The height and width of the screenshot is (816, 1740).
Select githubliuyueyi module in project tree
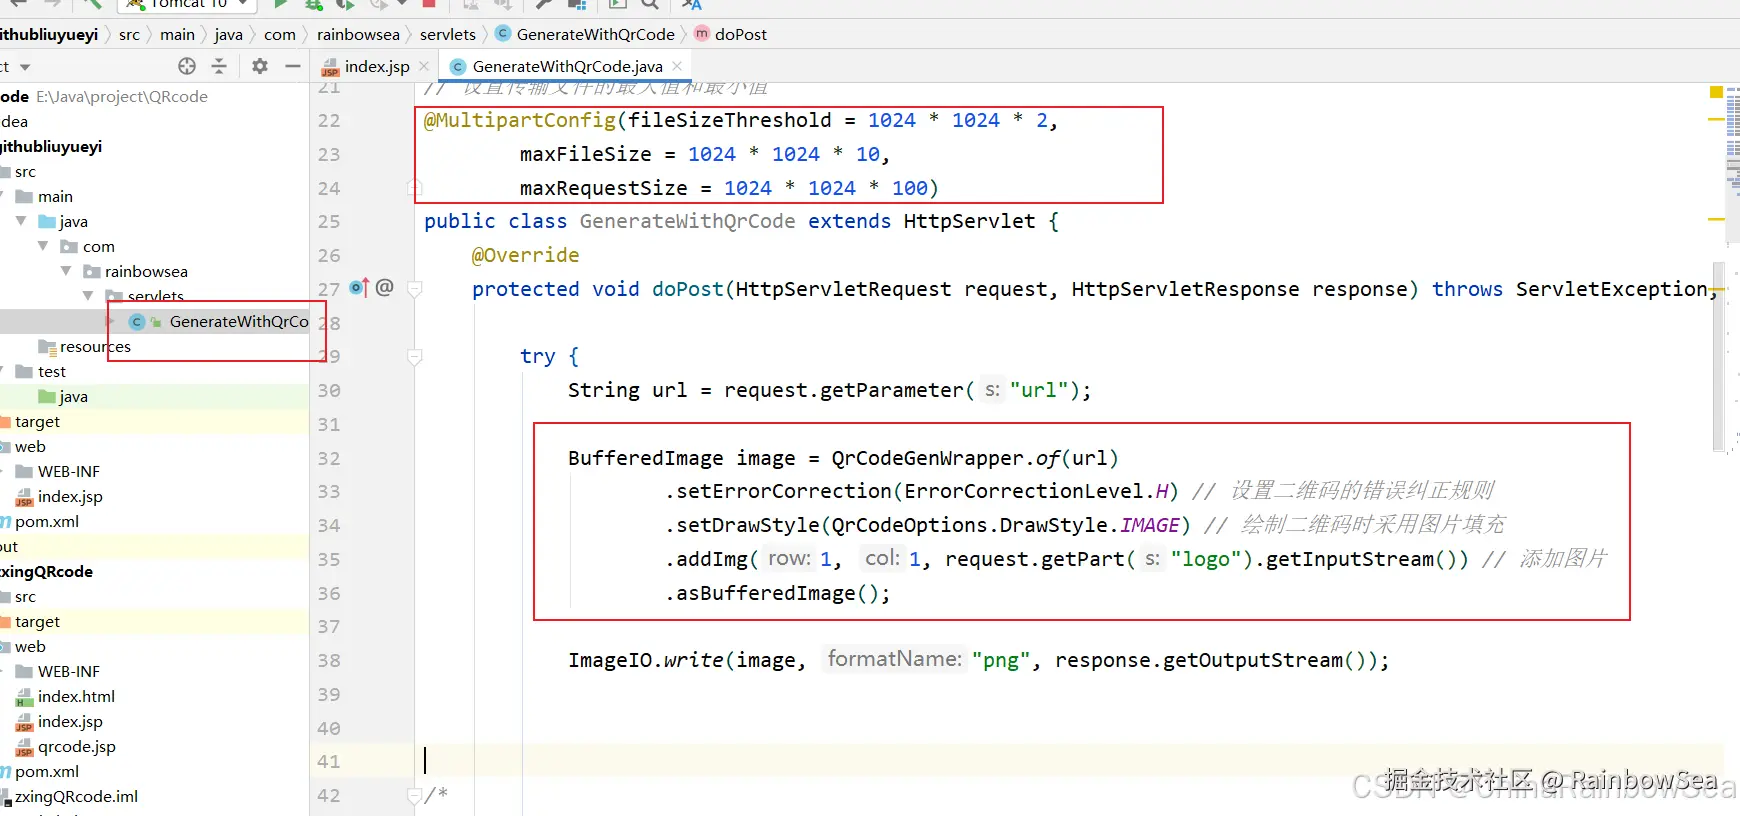(51, 146)
